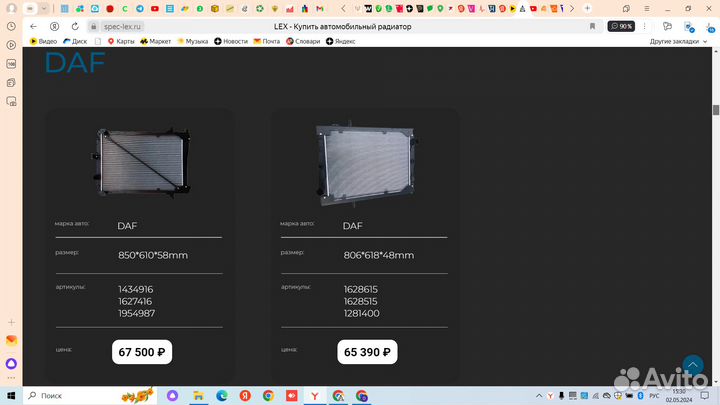Open the Словари bookmark
The width and height of the screenshot is (720, 405).
click(x=303, y=41)
